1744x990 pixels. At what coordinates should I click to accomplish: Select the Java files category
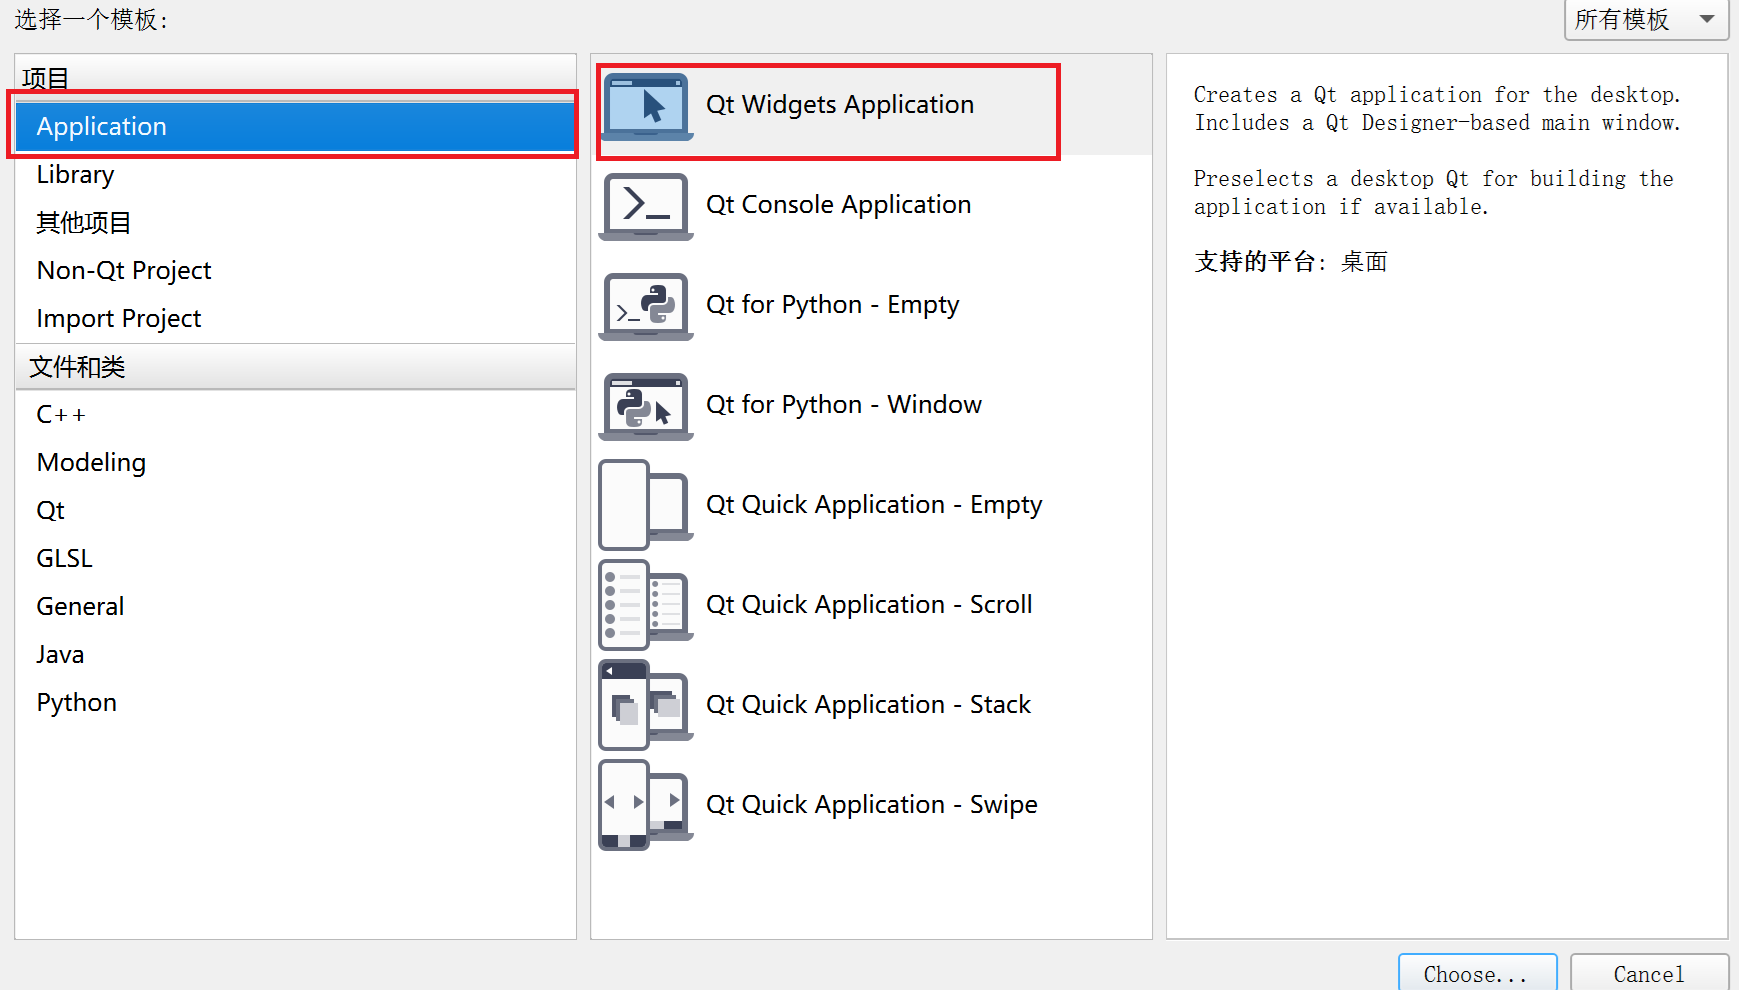point(296,655)
